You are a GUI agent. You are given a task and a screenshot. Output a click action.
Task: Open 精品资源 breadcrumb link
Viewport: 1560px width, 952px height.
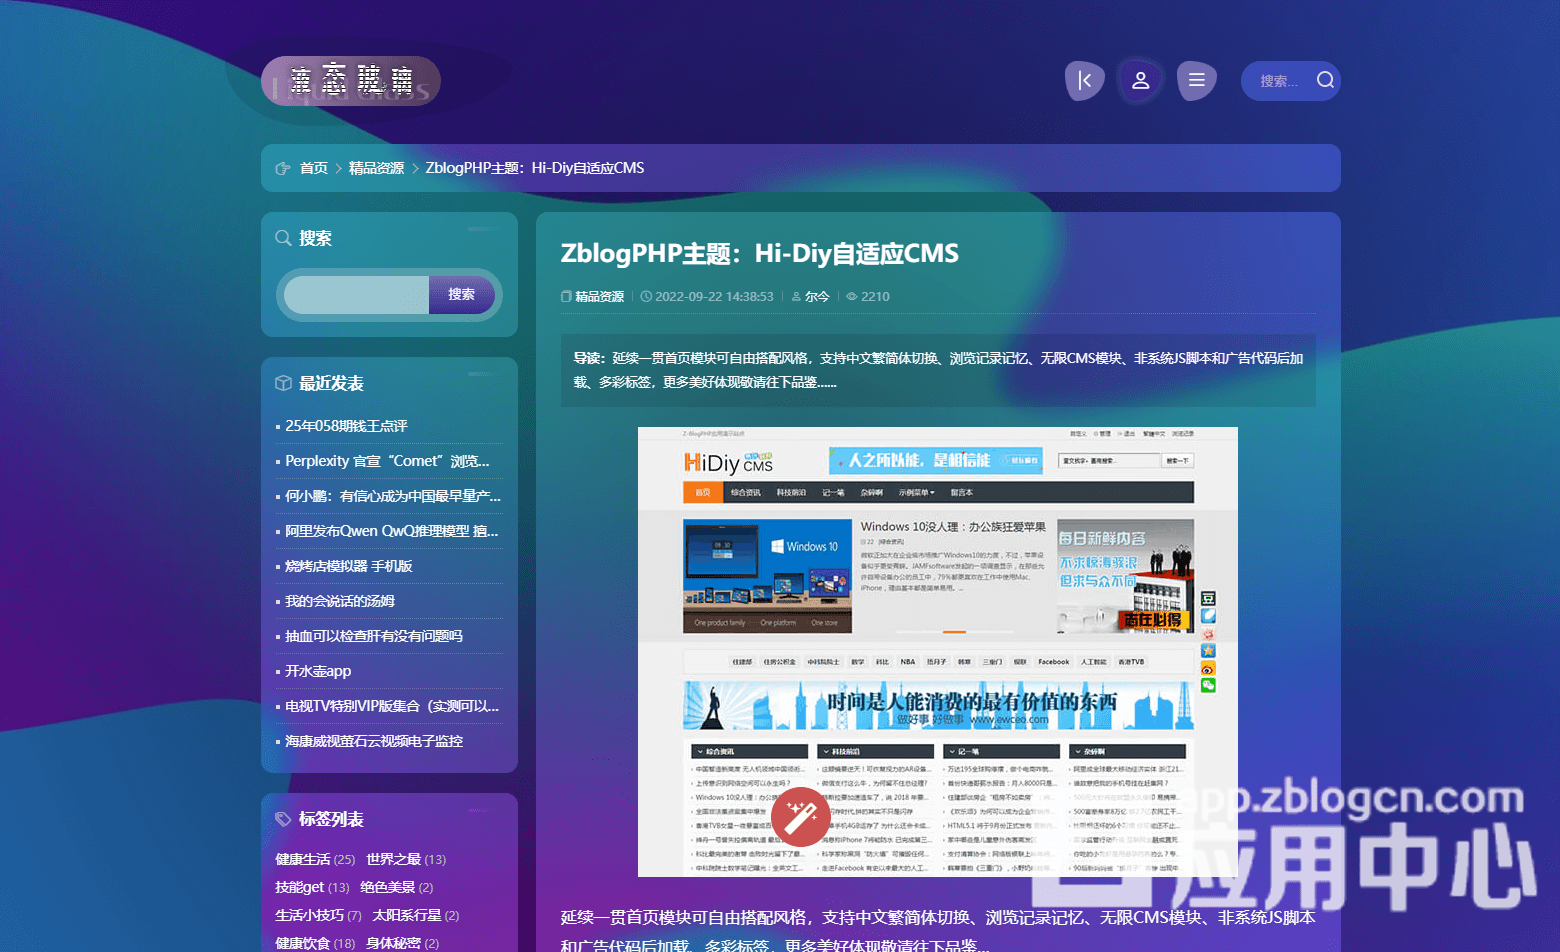click(x=376, y=168)
